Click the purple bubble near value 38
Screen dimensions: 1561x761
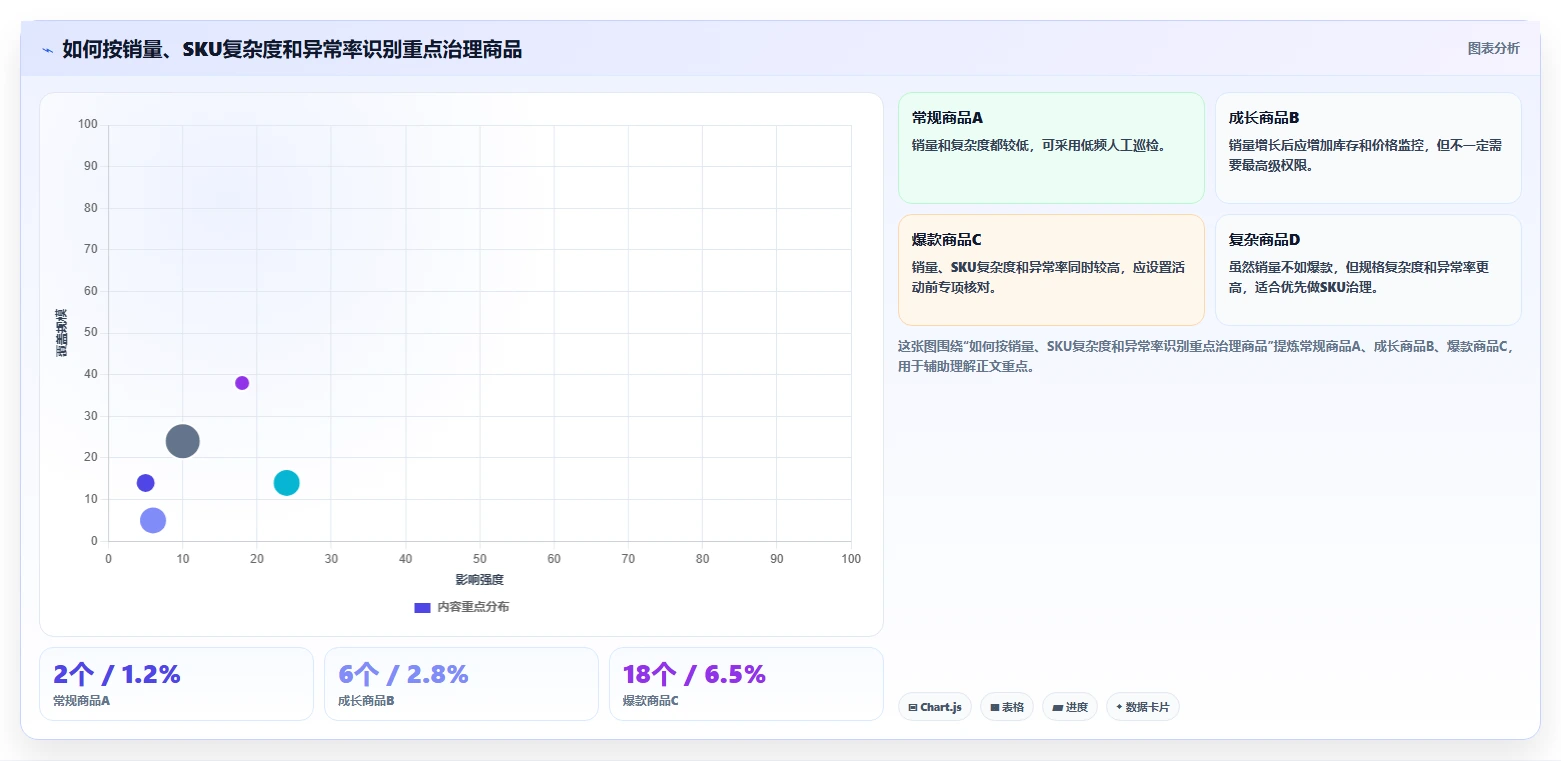click(x=242, y=383)
